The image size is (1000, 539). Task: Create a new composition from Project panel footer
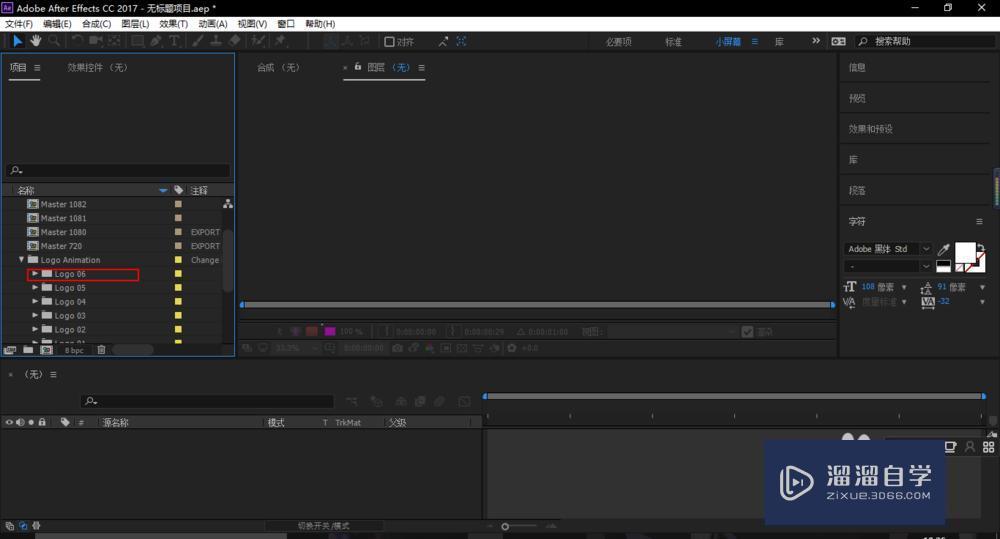47,350
